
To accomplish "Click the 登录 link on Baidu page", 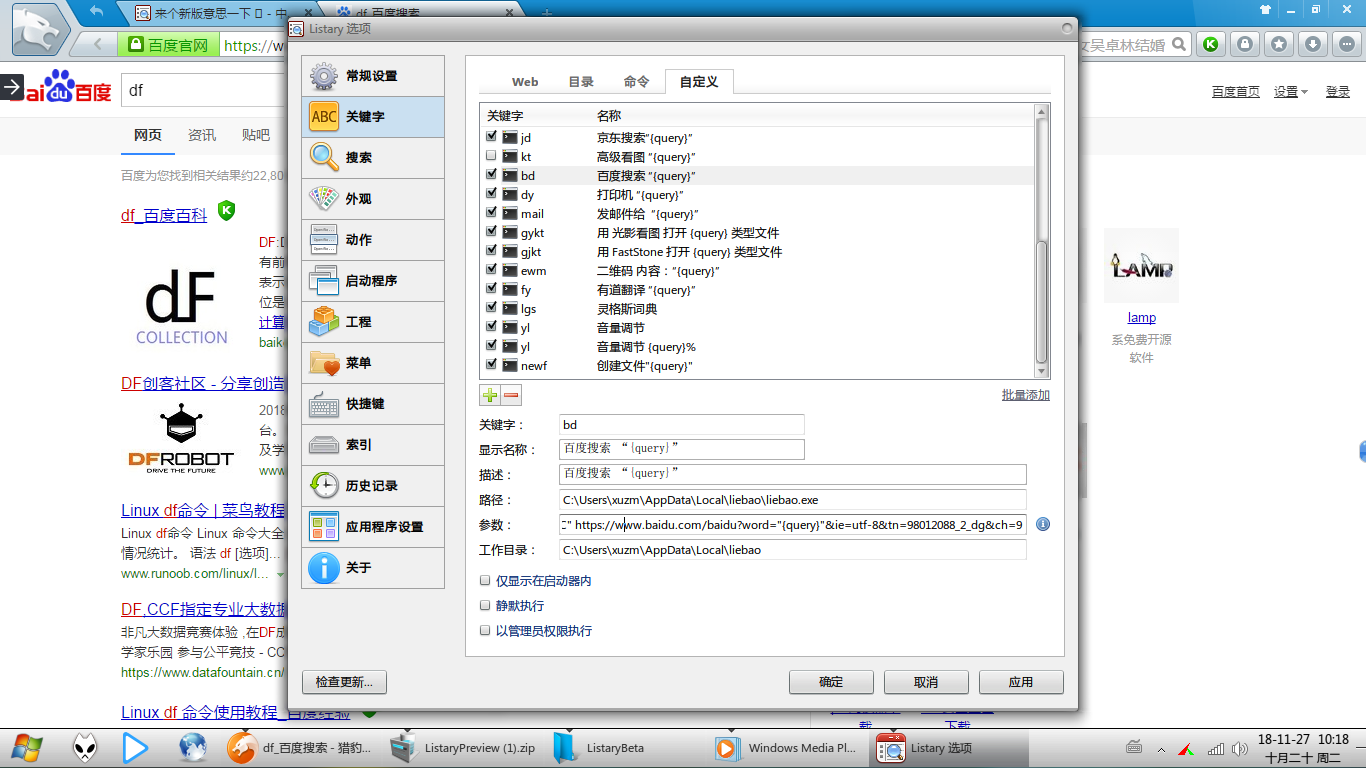I will pos(1338,92).
